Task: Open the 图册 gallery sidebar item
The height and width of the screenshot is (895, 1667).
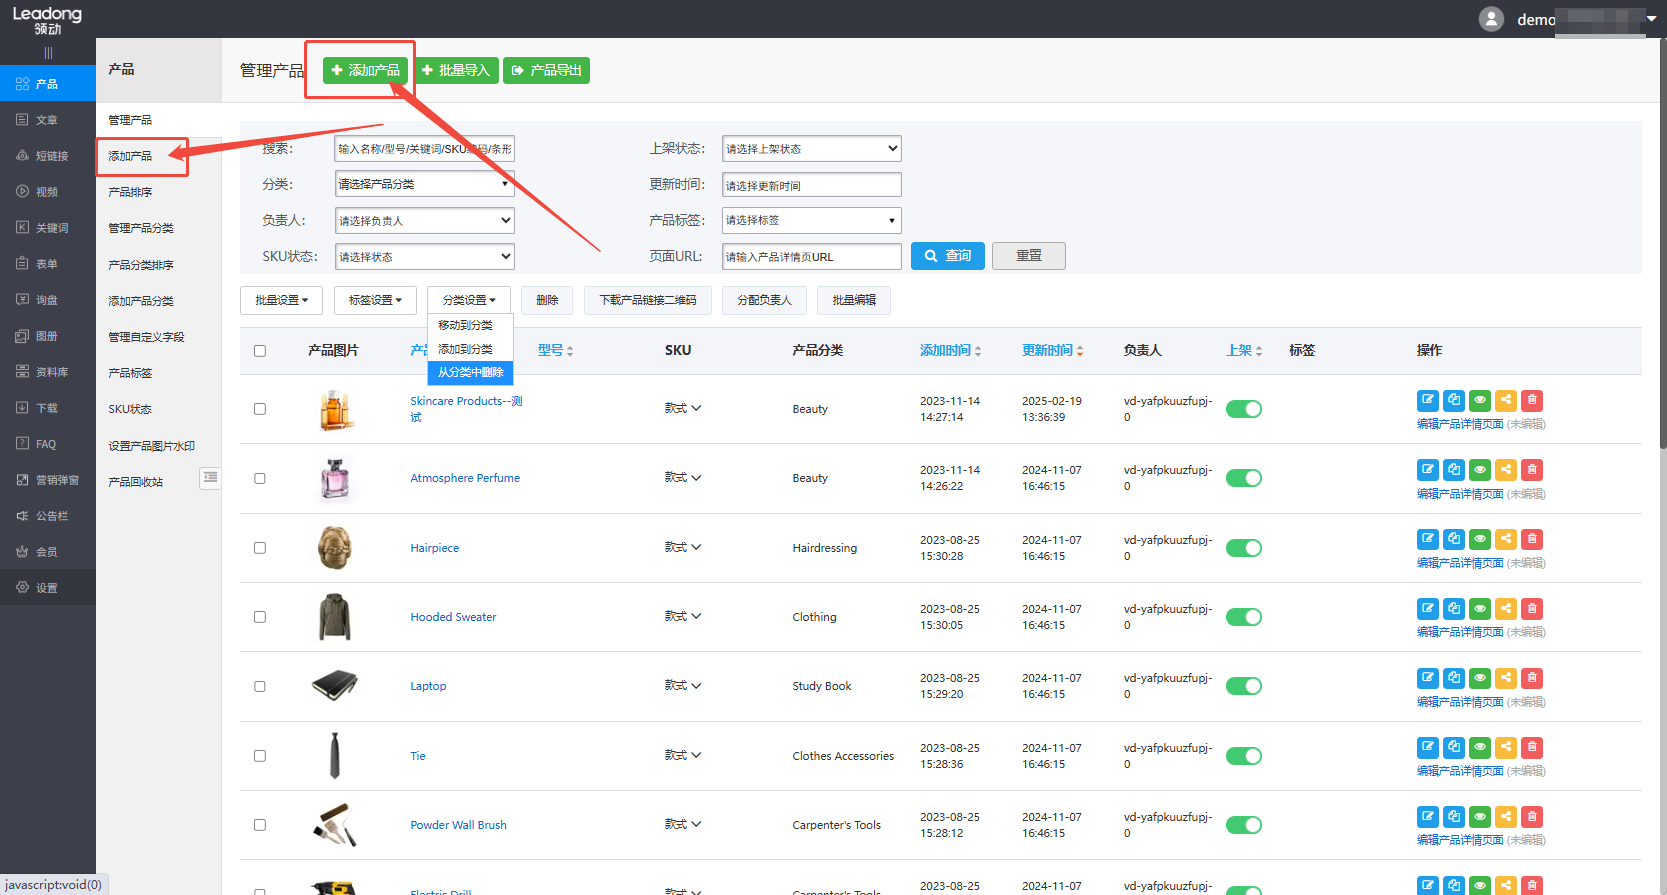Action: (47, 336)
